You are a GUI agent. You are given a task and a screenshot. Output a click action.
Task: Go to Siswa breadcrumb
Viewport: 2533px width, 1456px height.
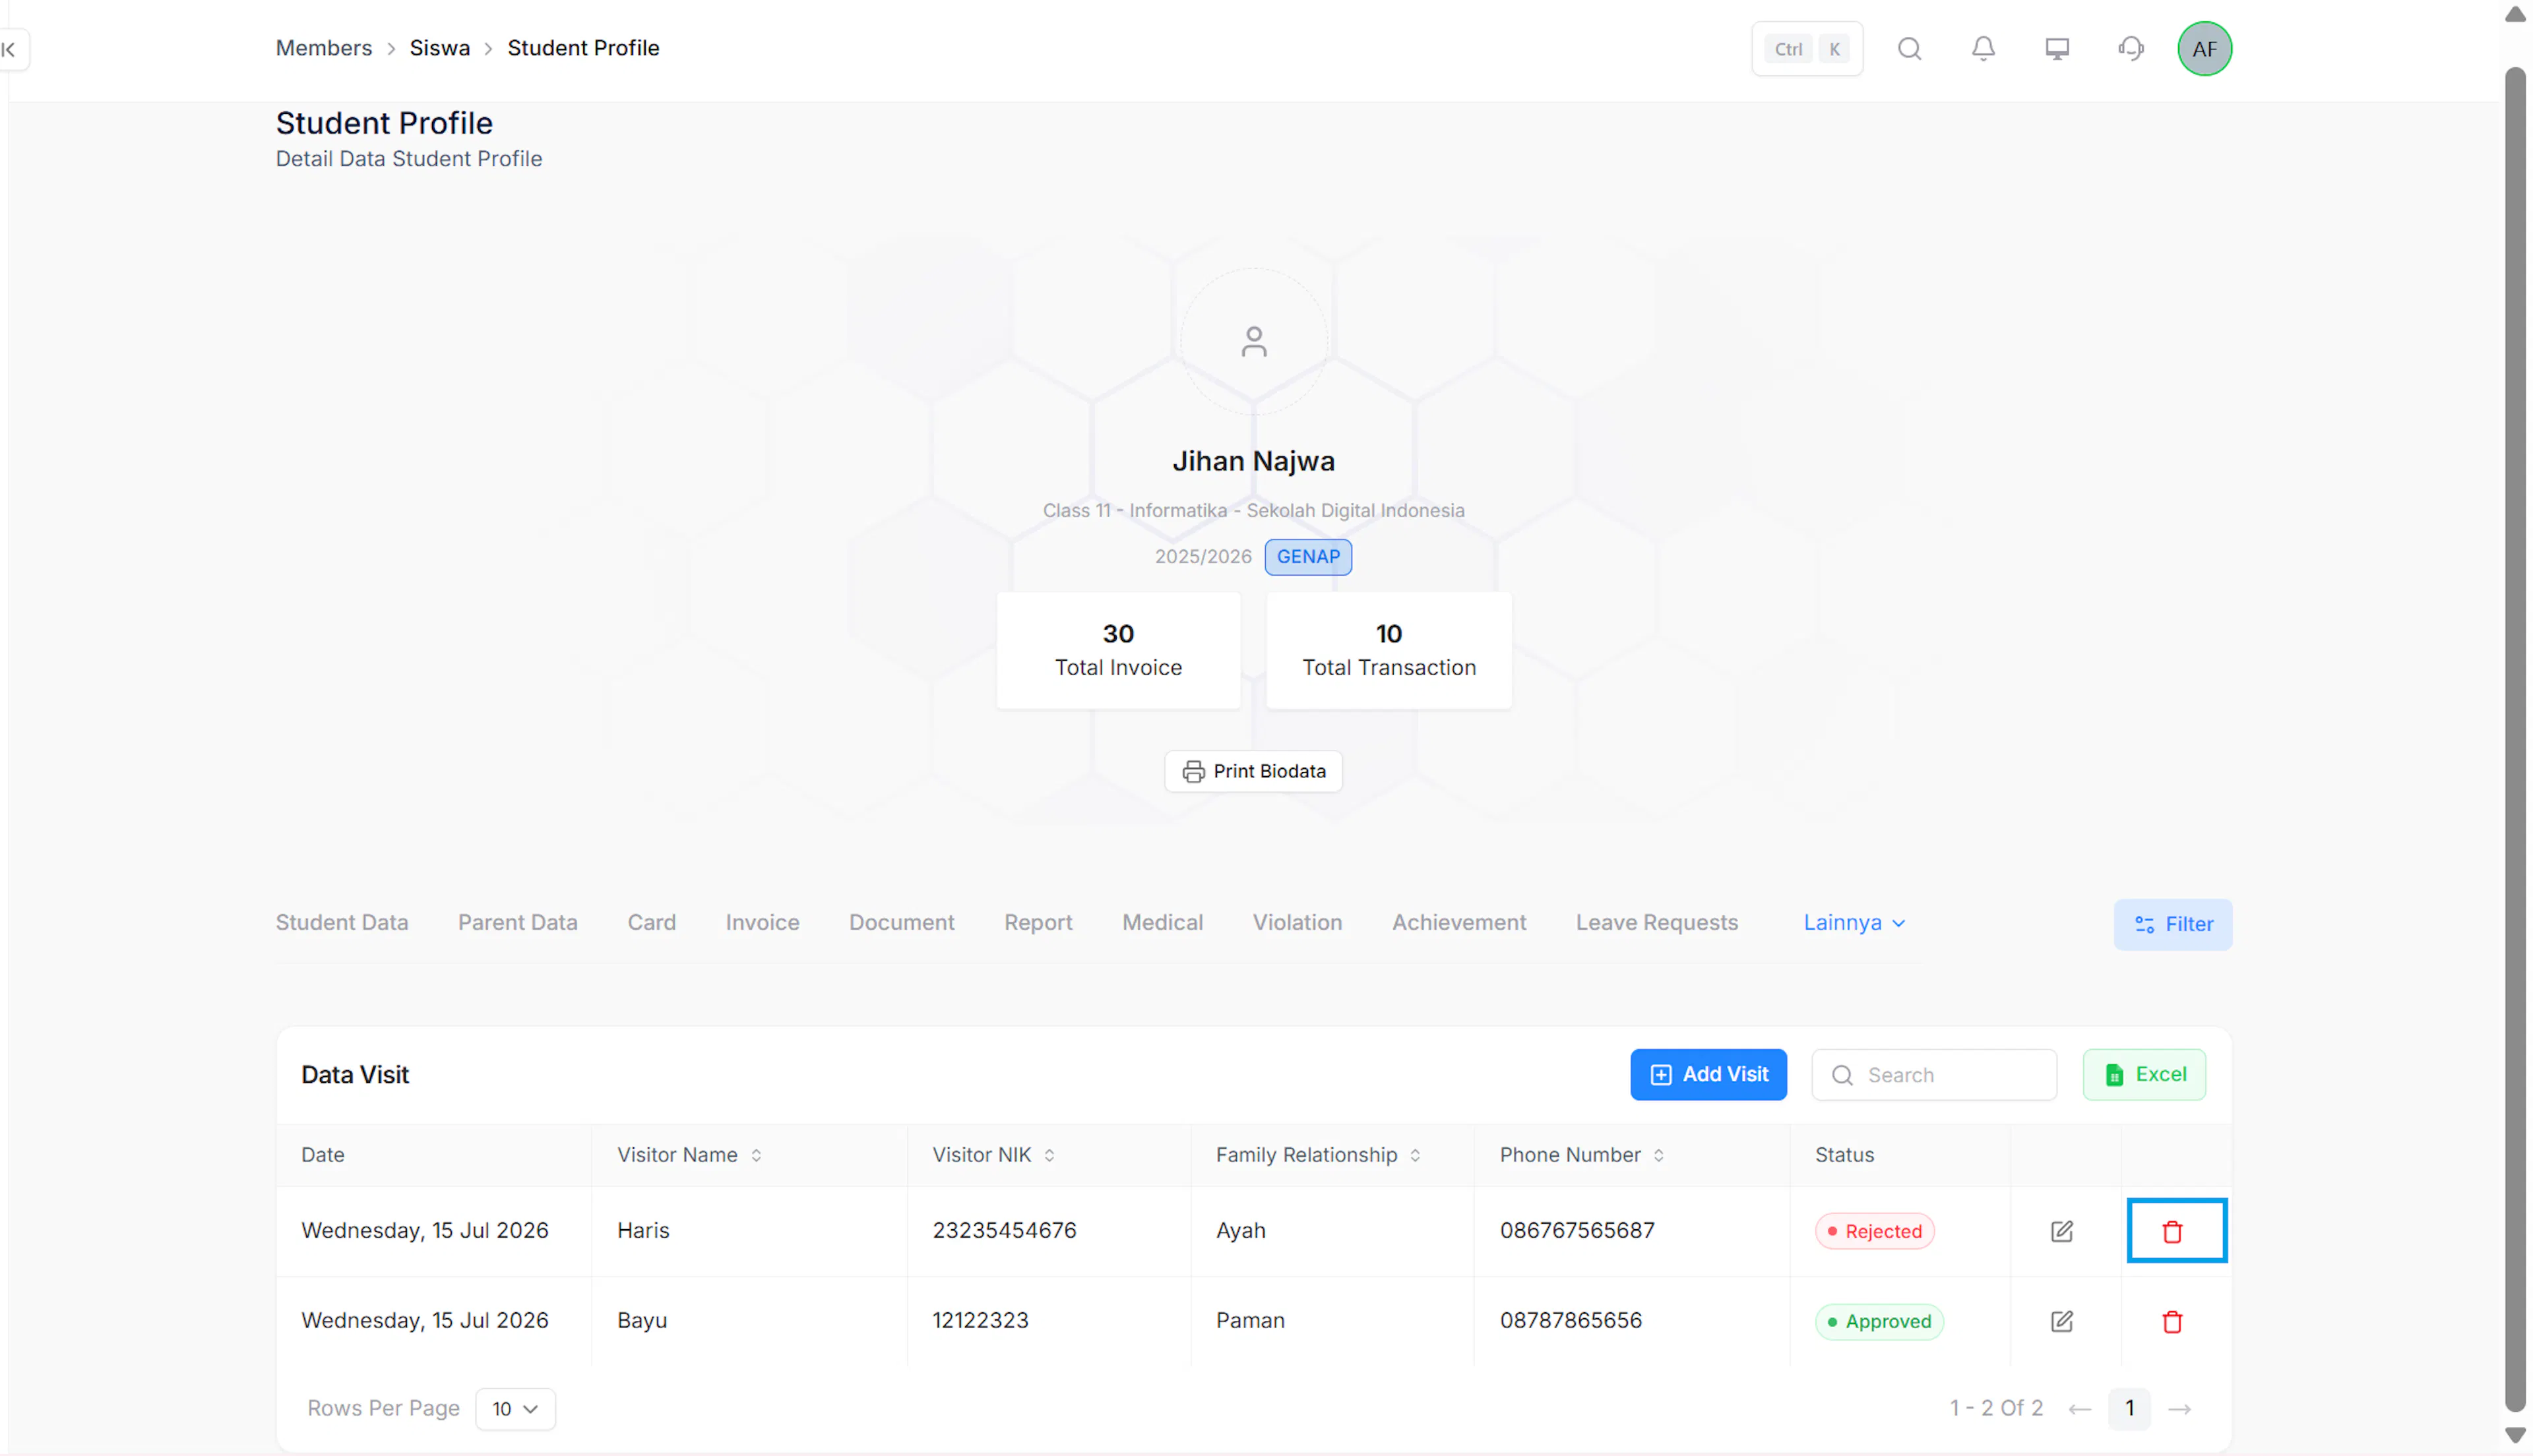point(439,48)
